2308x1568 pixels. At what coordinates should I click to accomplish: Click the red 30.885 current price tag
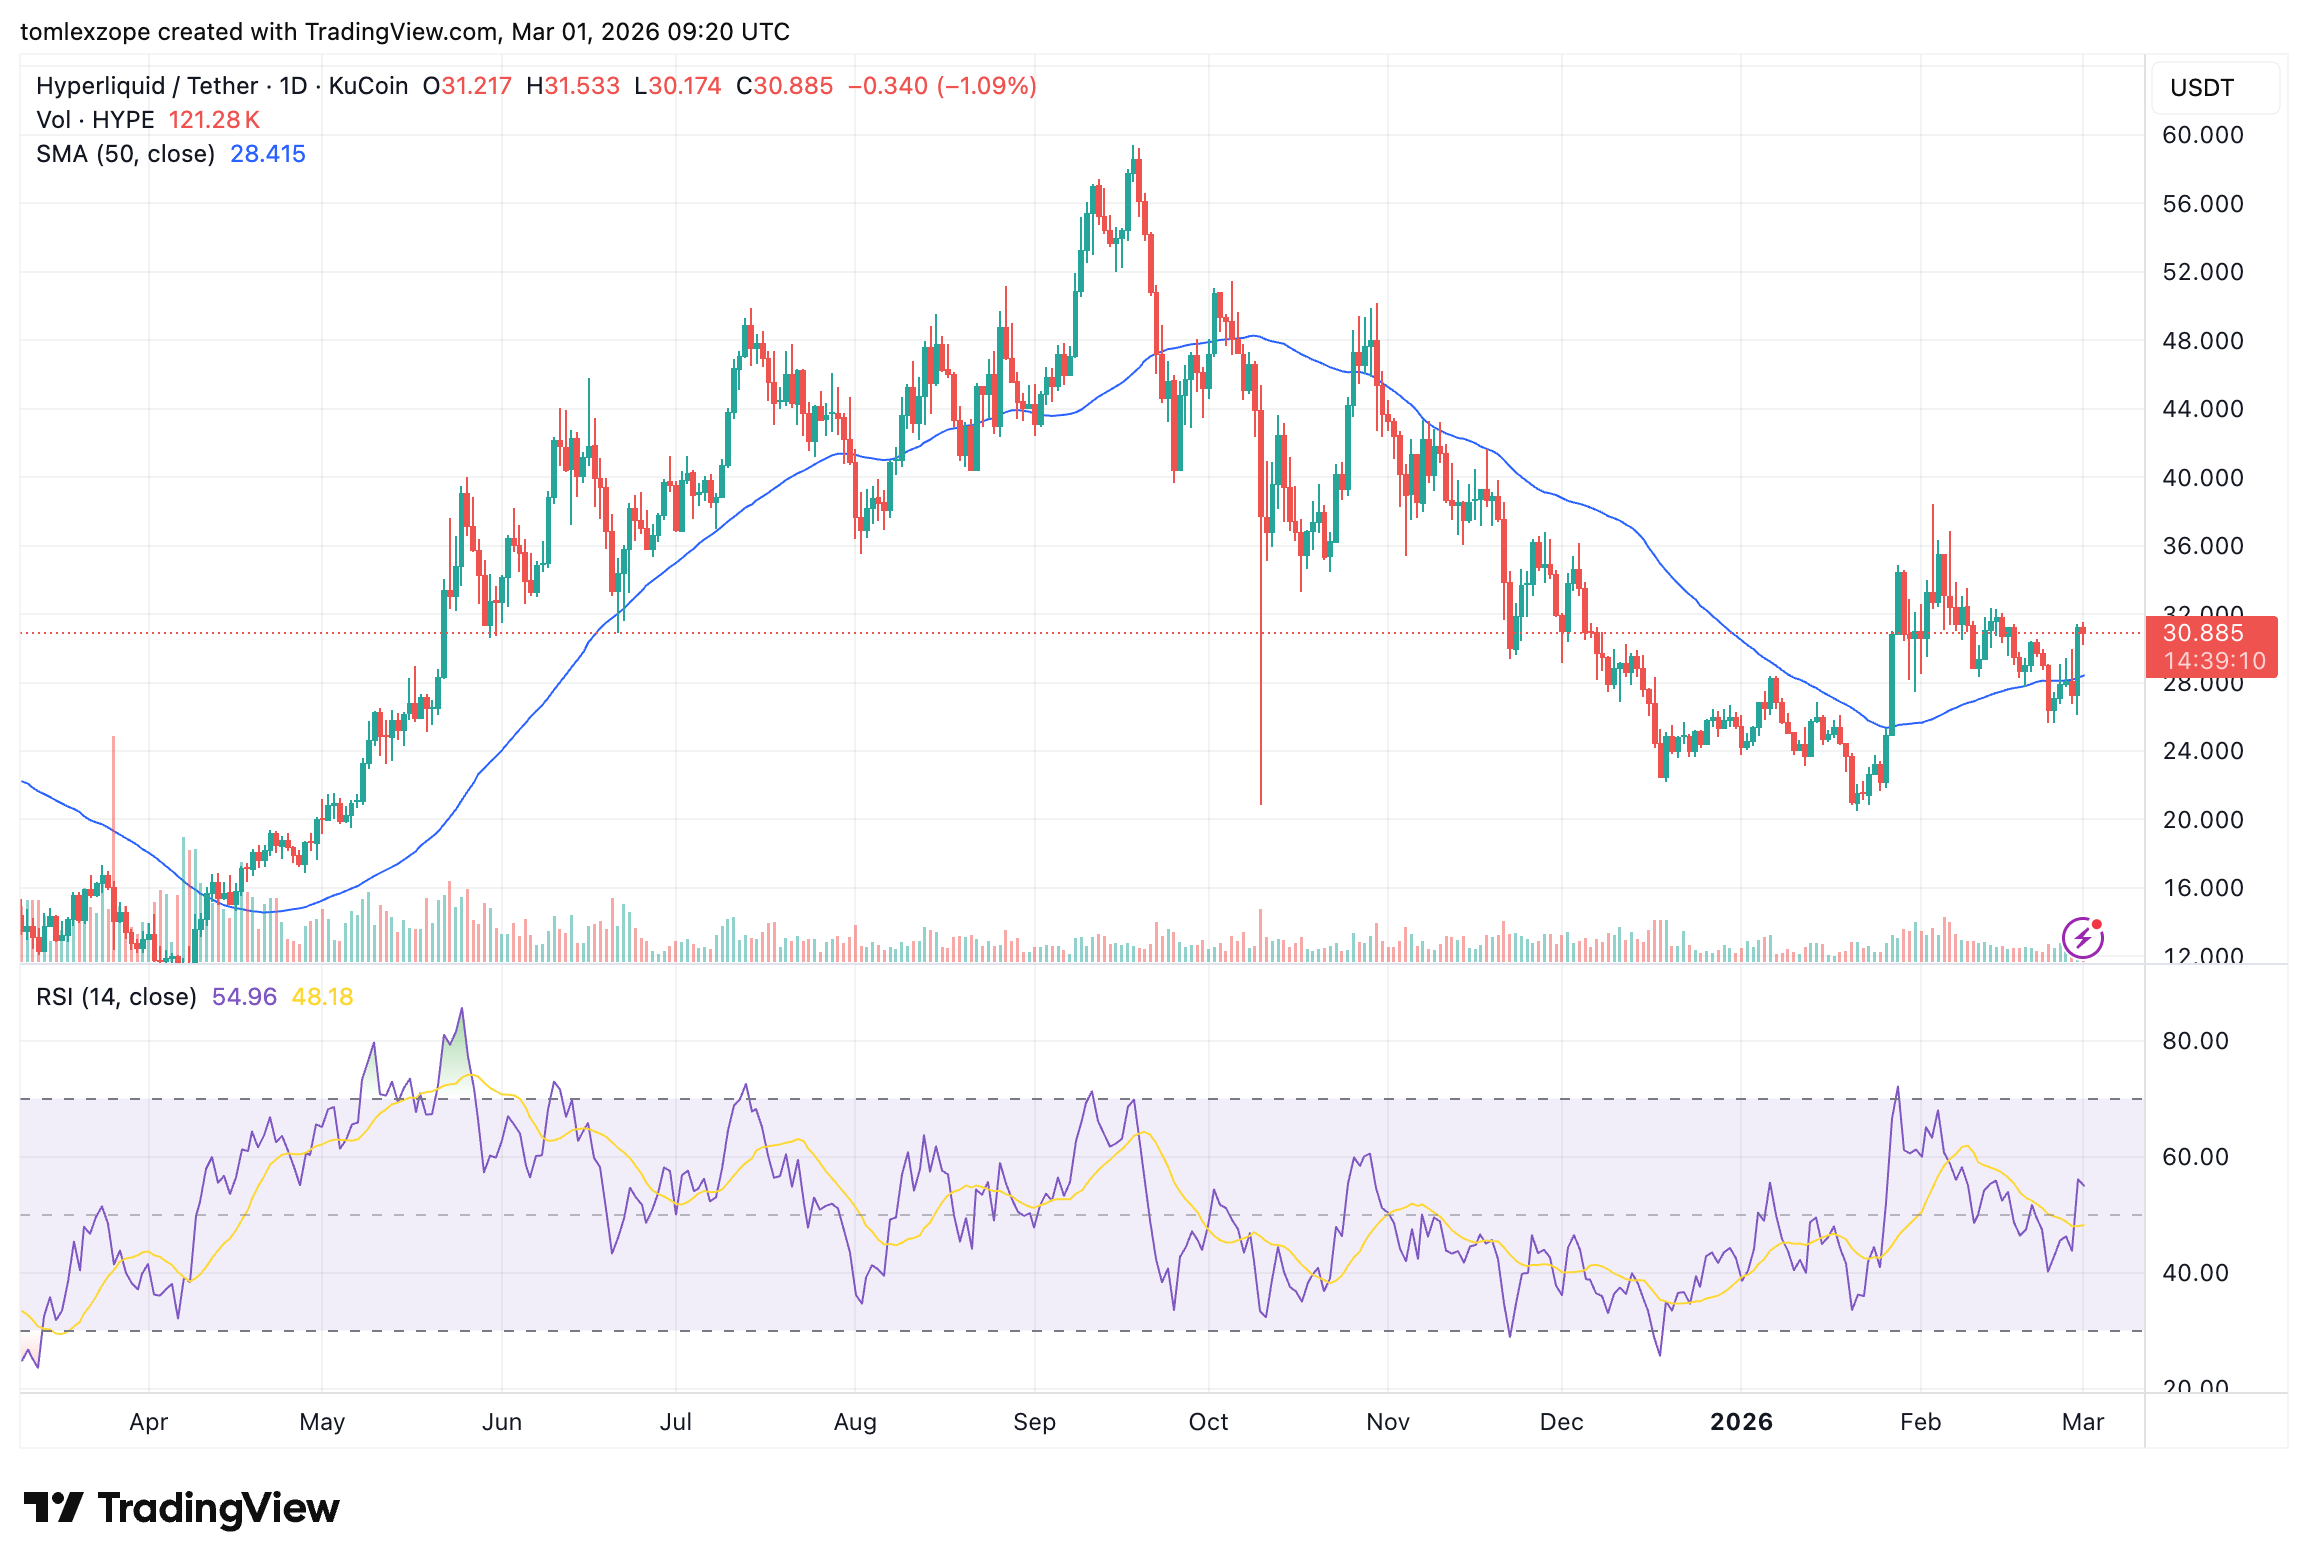pyautogui.click(x=2203, y=633)
